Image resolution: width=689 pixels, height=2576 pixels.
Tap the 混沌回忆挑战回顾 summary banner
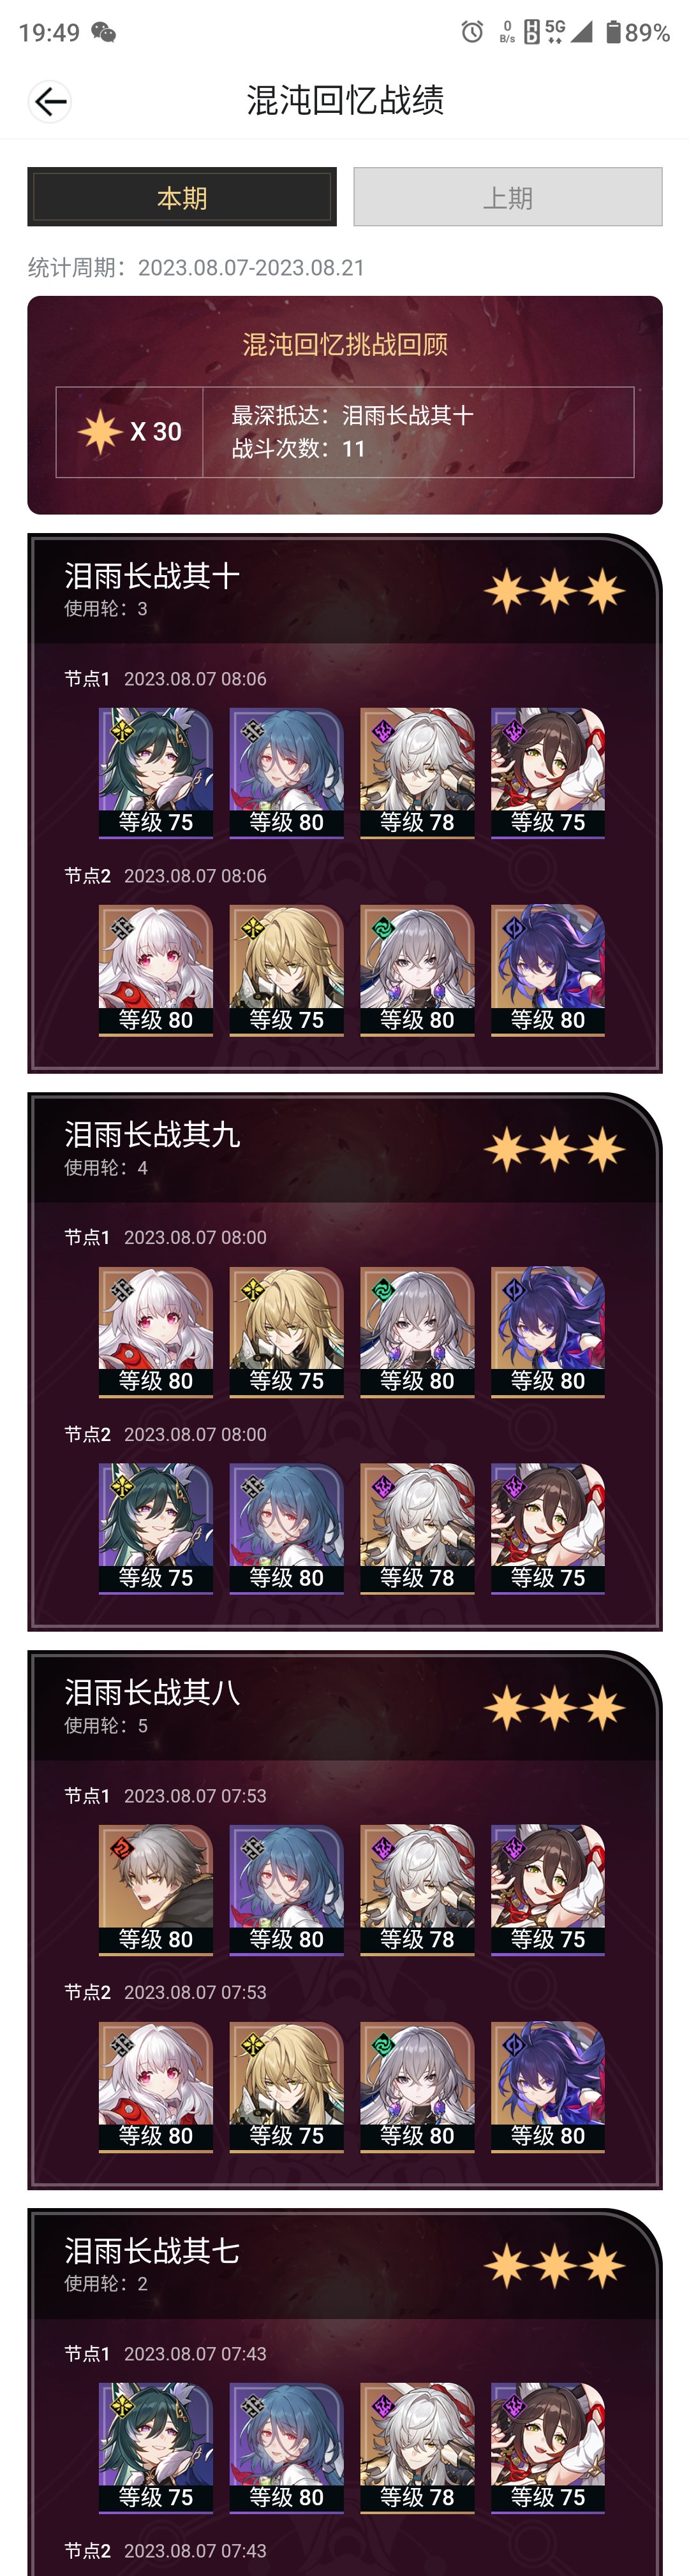345,405
